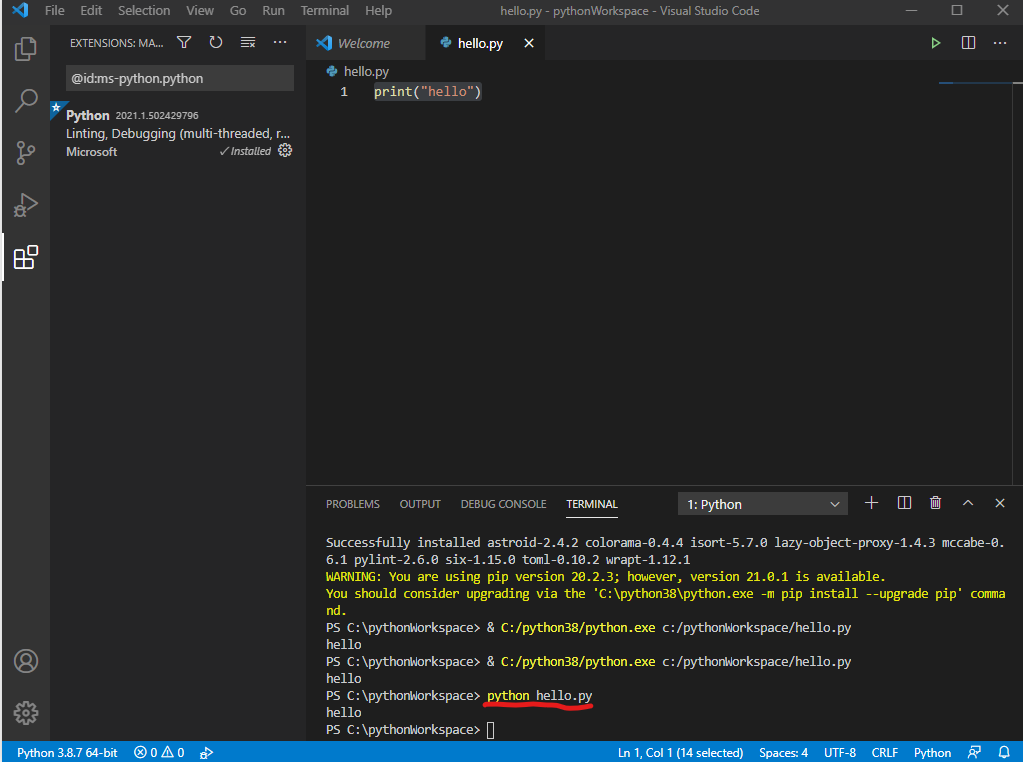Open the Edit menu
This screenshot has height=762, width=1023.
91,10
